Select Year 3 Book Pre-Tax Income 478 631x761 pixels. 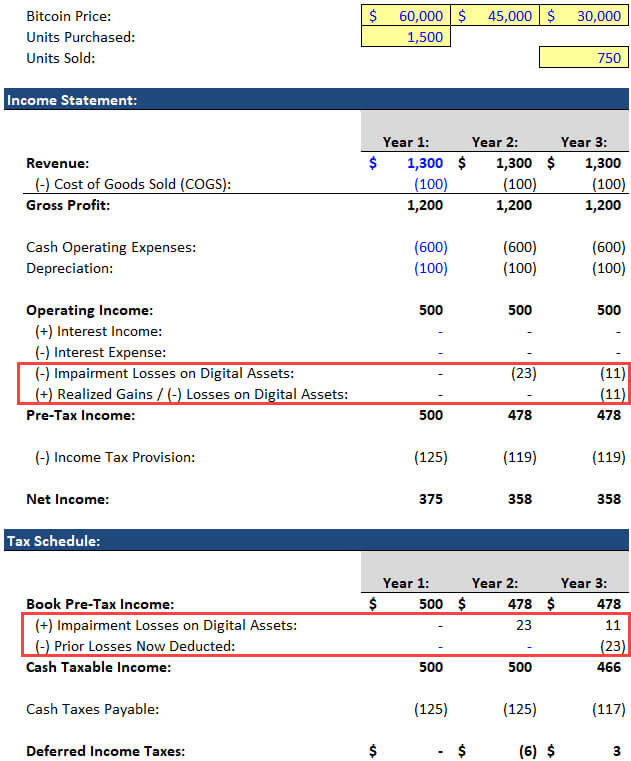coord(609,604)
